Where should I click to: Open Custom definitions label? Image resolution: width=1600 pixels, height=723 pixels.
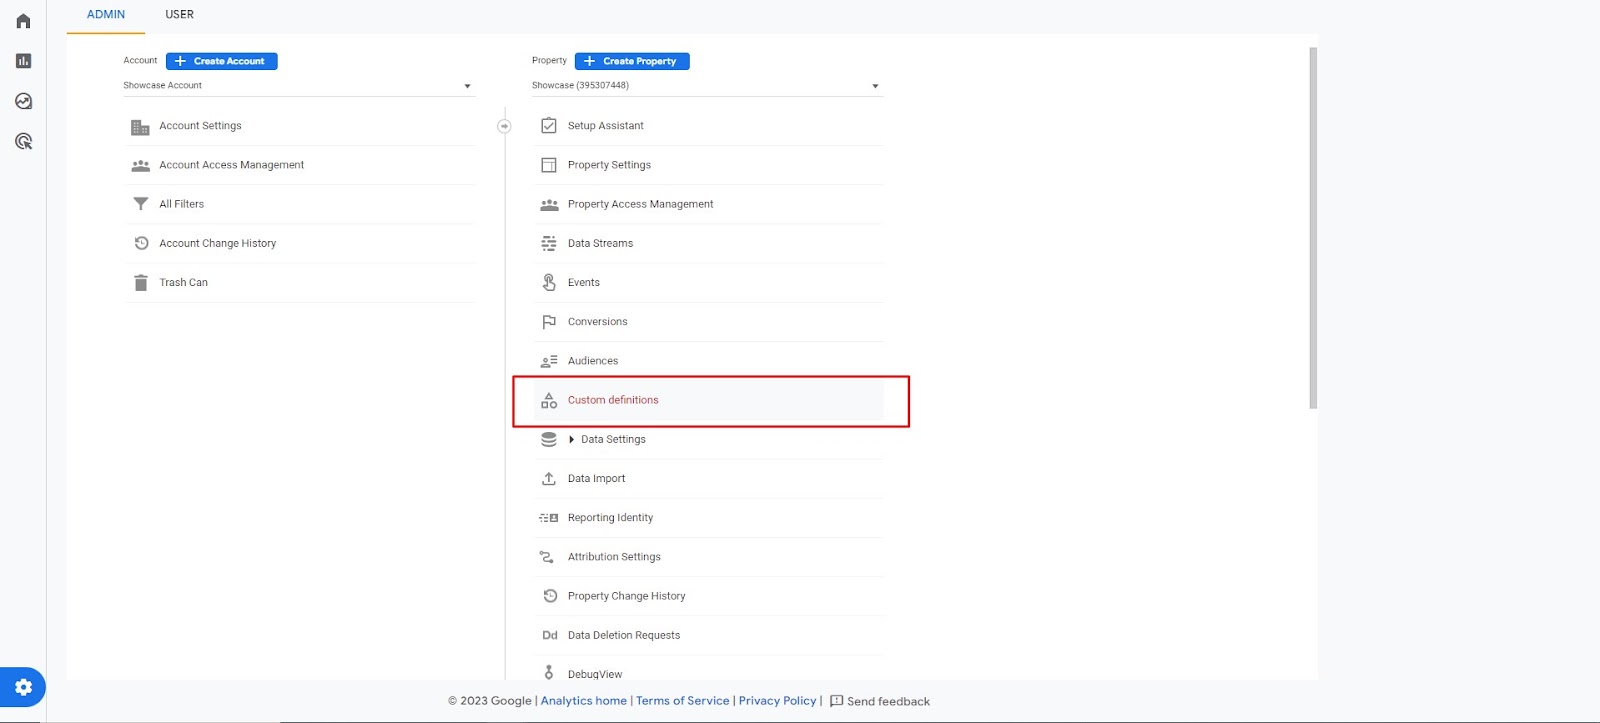tap(613, 400)
